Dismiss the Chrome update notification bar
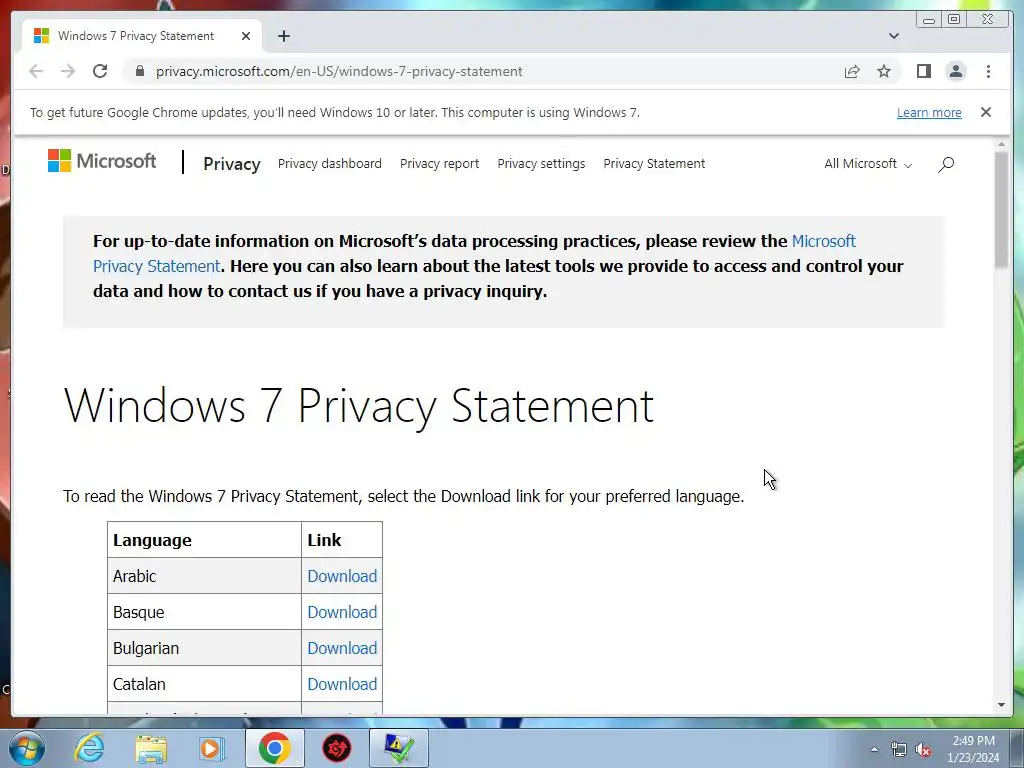 [x=986, y=112]
